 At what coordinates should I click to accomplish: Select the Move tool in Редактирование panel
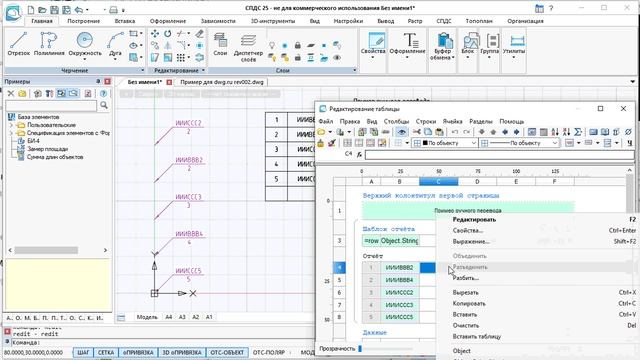(x=155, y=34)
